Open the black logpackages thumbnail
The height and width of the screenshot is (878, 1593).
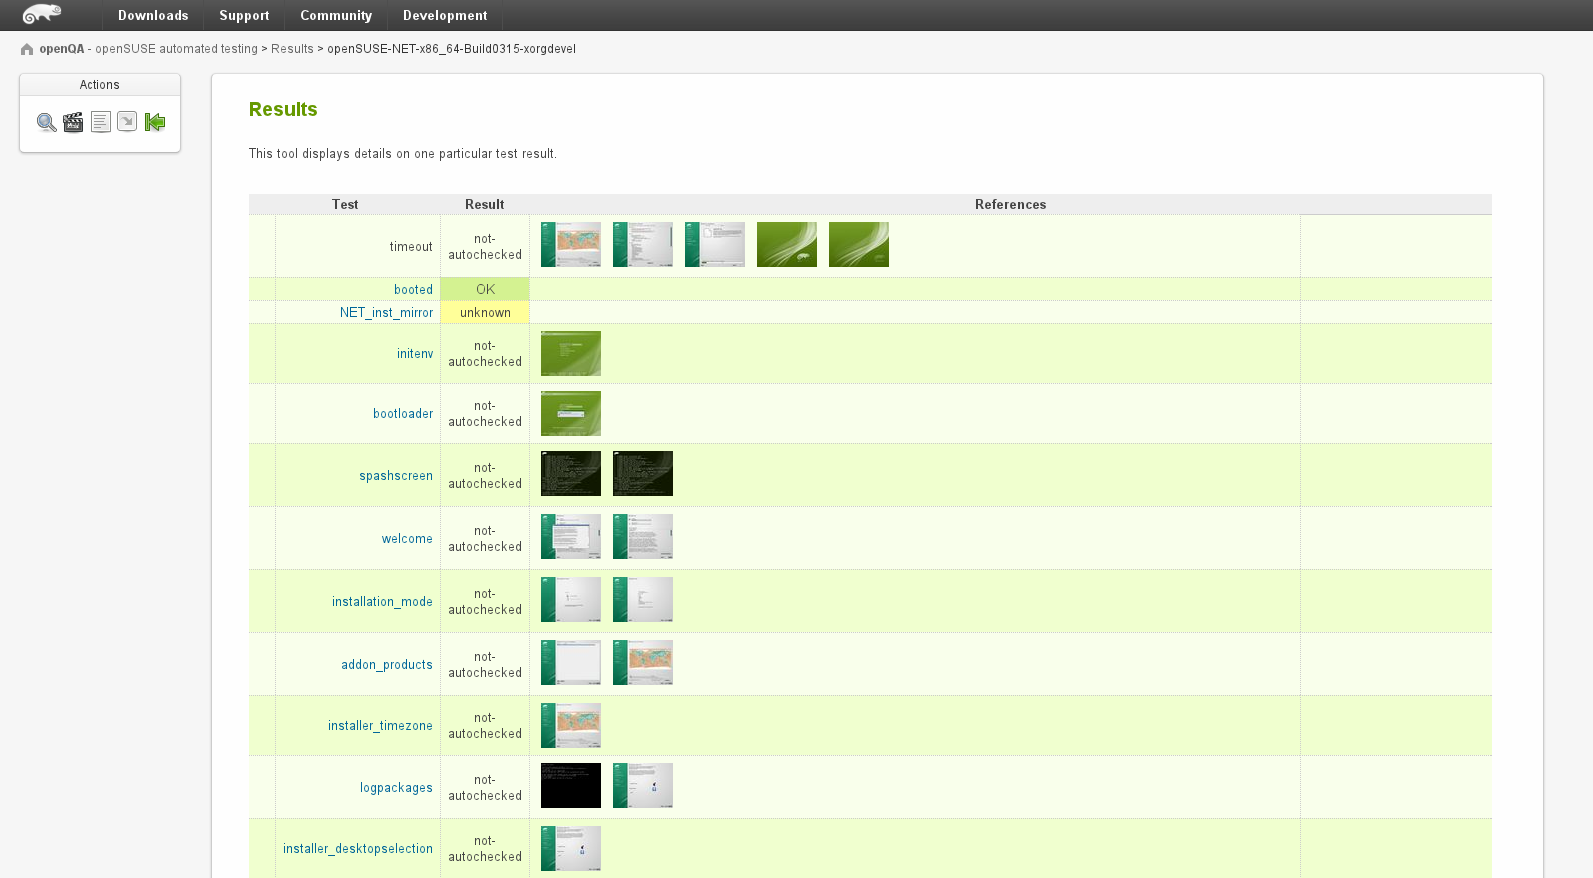571,786
